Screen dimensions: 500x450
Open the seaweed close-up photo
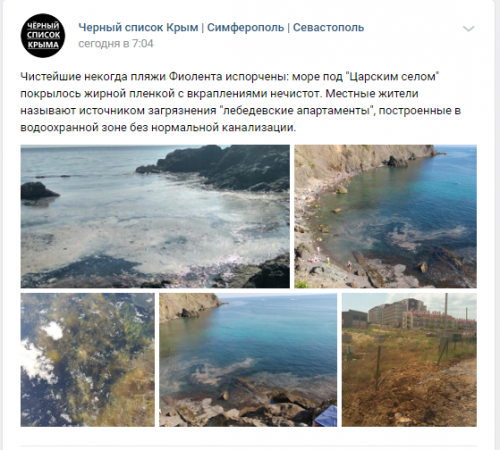coord(88,360)
